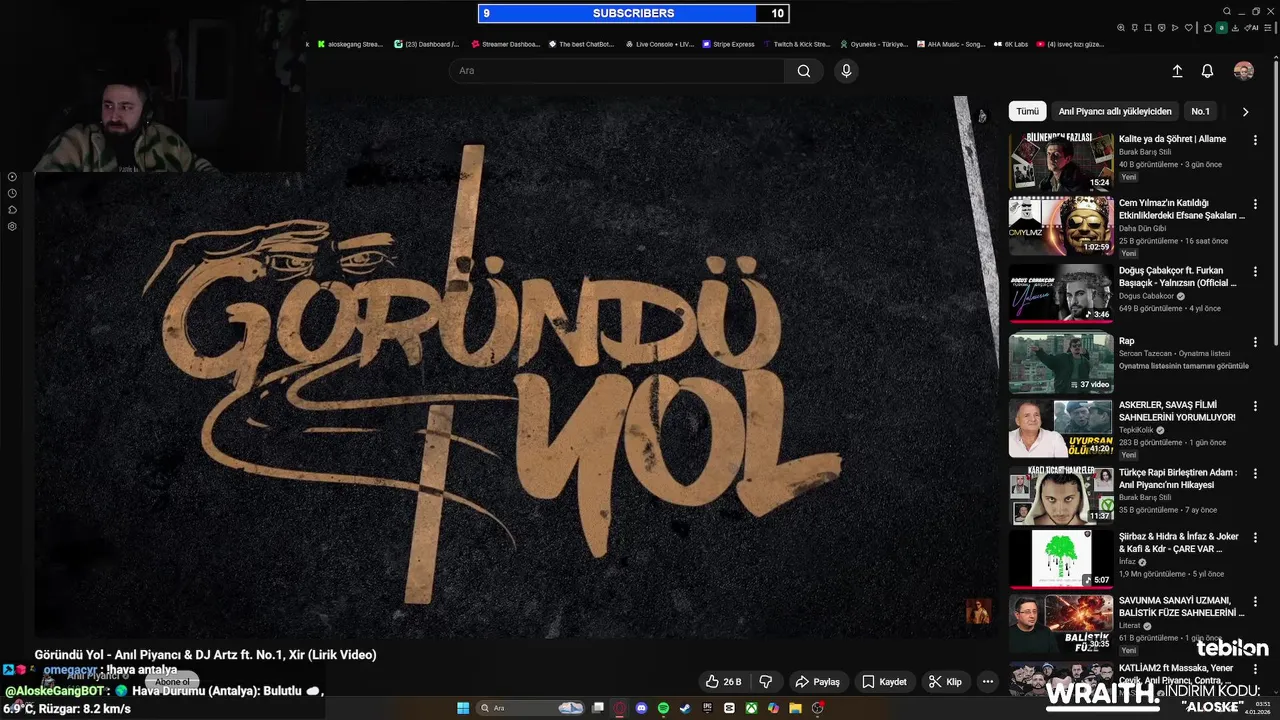This screenshot has height=720, width=1280.
Task: Activate voice search microphone
Action: (x=846, y=71)
